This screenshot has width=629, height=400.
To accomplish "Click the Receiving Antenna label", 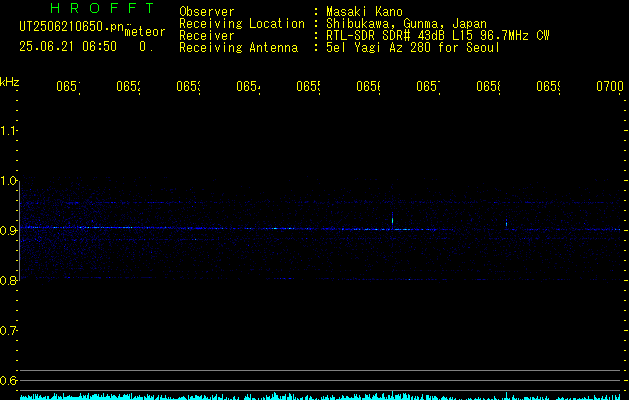I will click(x=238, y=48).
